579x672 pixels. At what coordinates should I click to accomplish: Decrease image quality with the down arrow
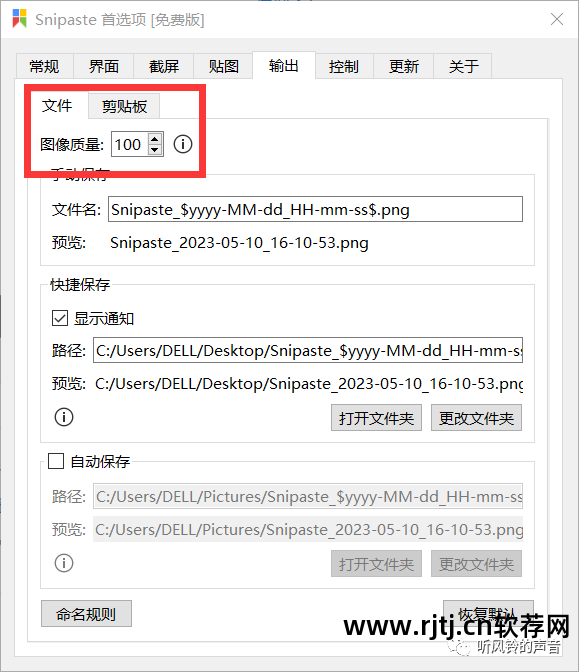coord(155,150)
